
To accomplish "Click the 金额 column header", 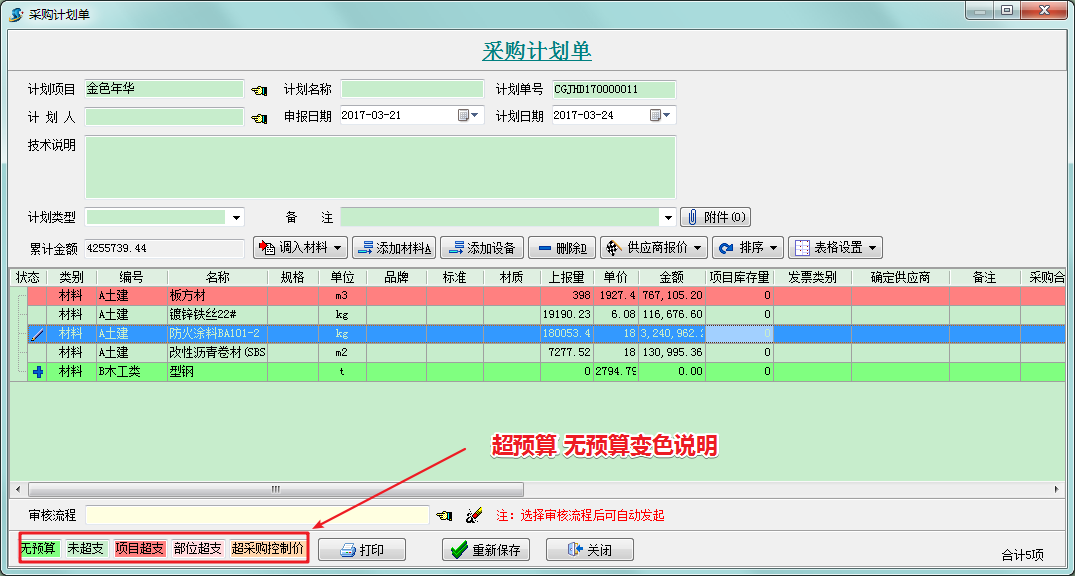I will [x=671, y=278].
